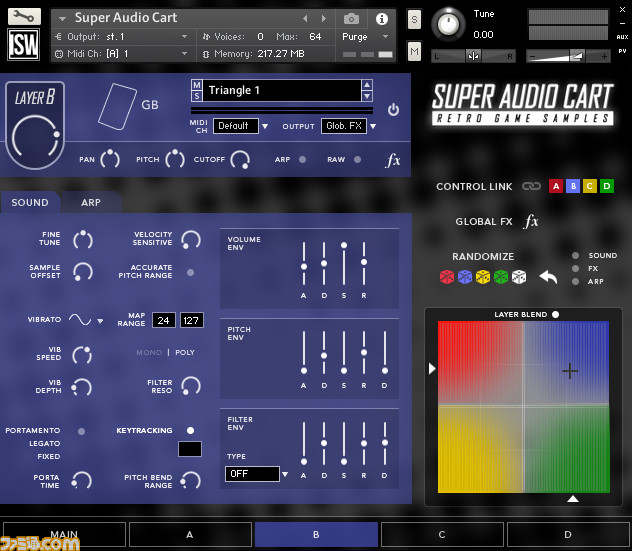Open the Output st. 1 dropdown

(x=184, y=37)
